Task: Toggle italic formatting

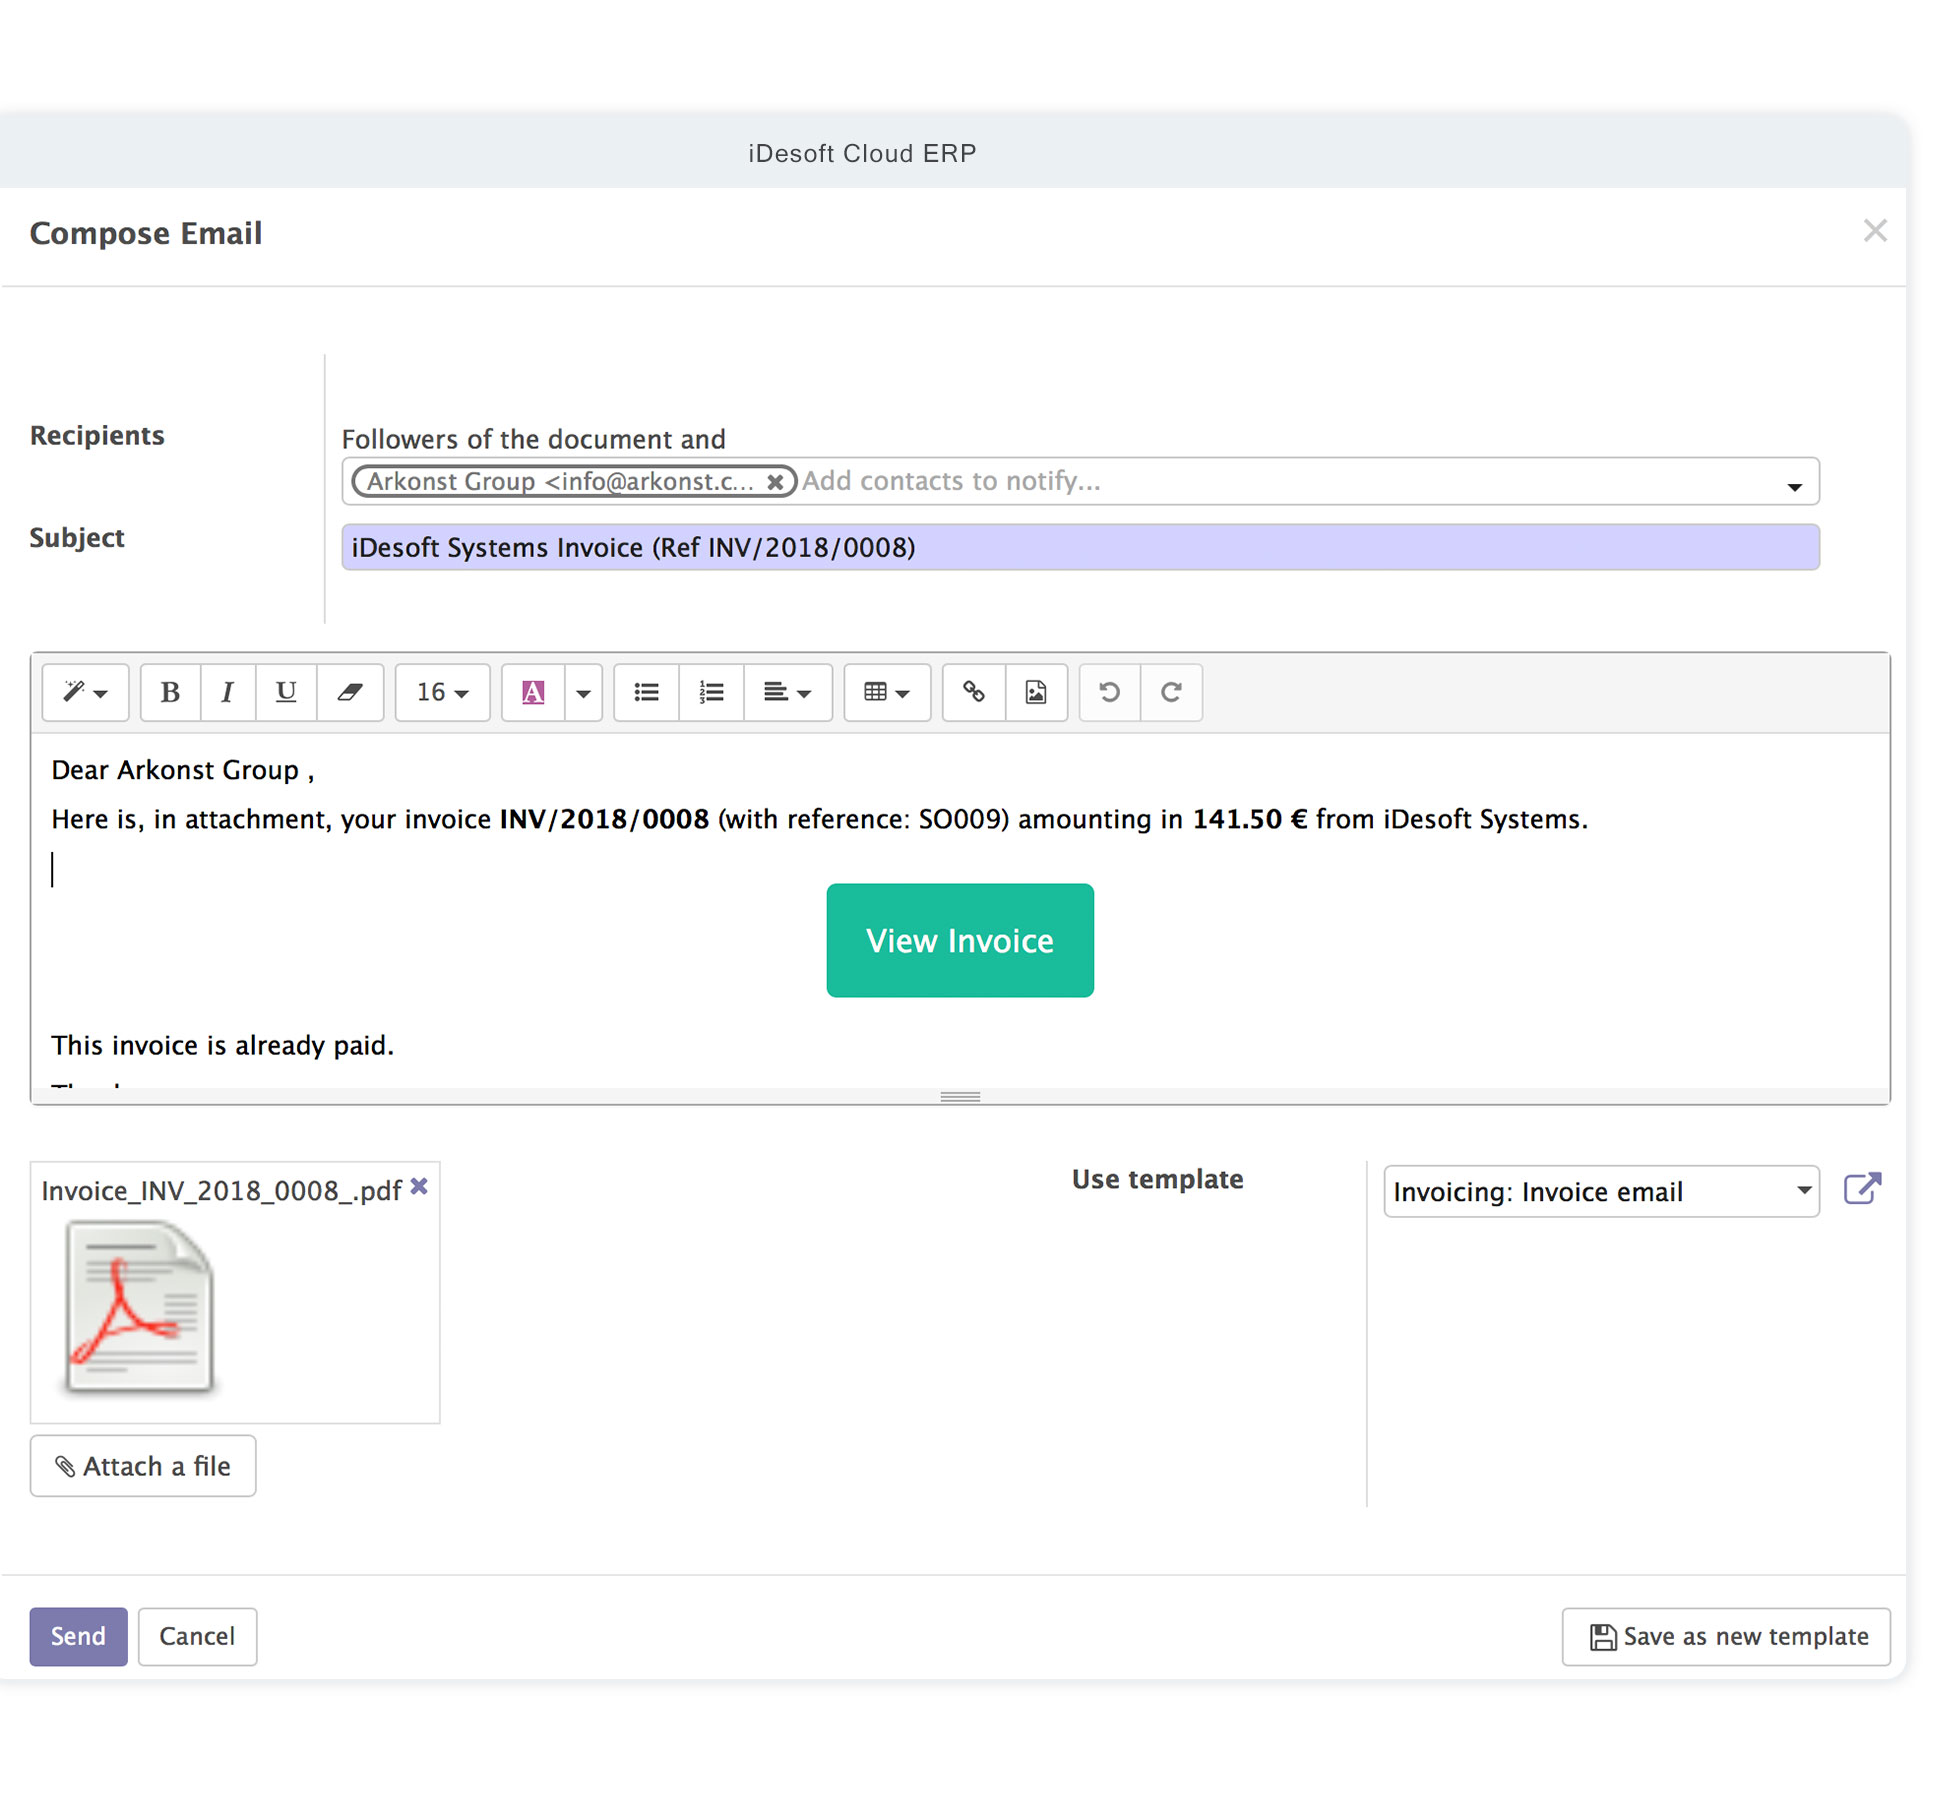Action: click(x=228, y=692)
